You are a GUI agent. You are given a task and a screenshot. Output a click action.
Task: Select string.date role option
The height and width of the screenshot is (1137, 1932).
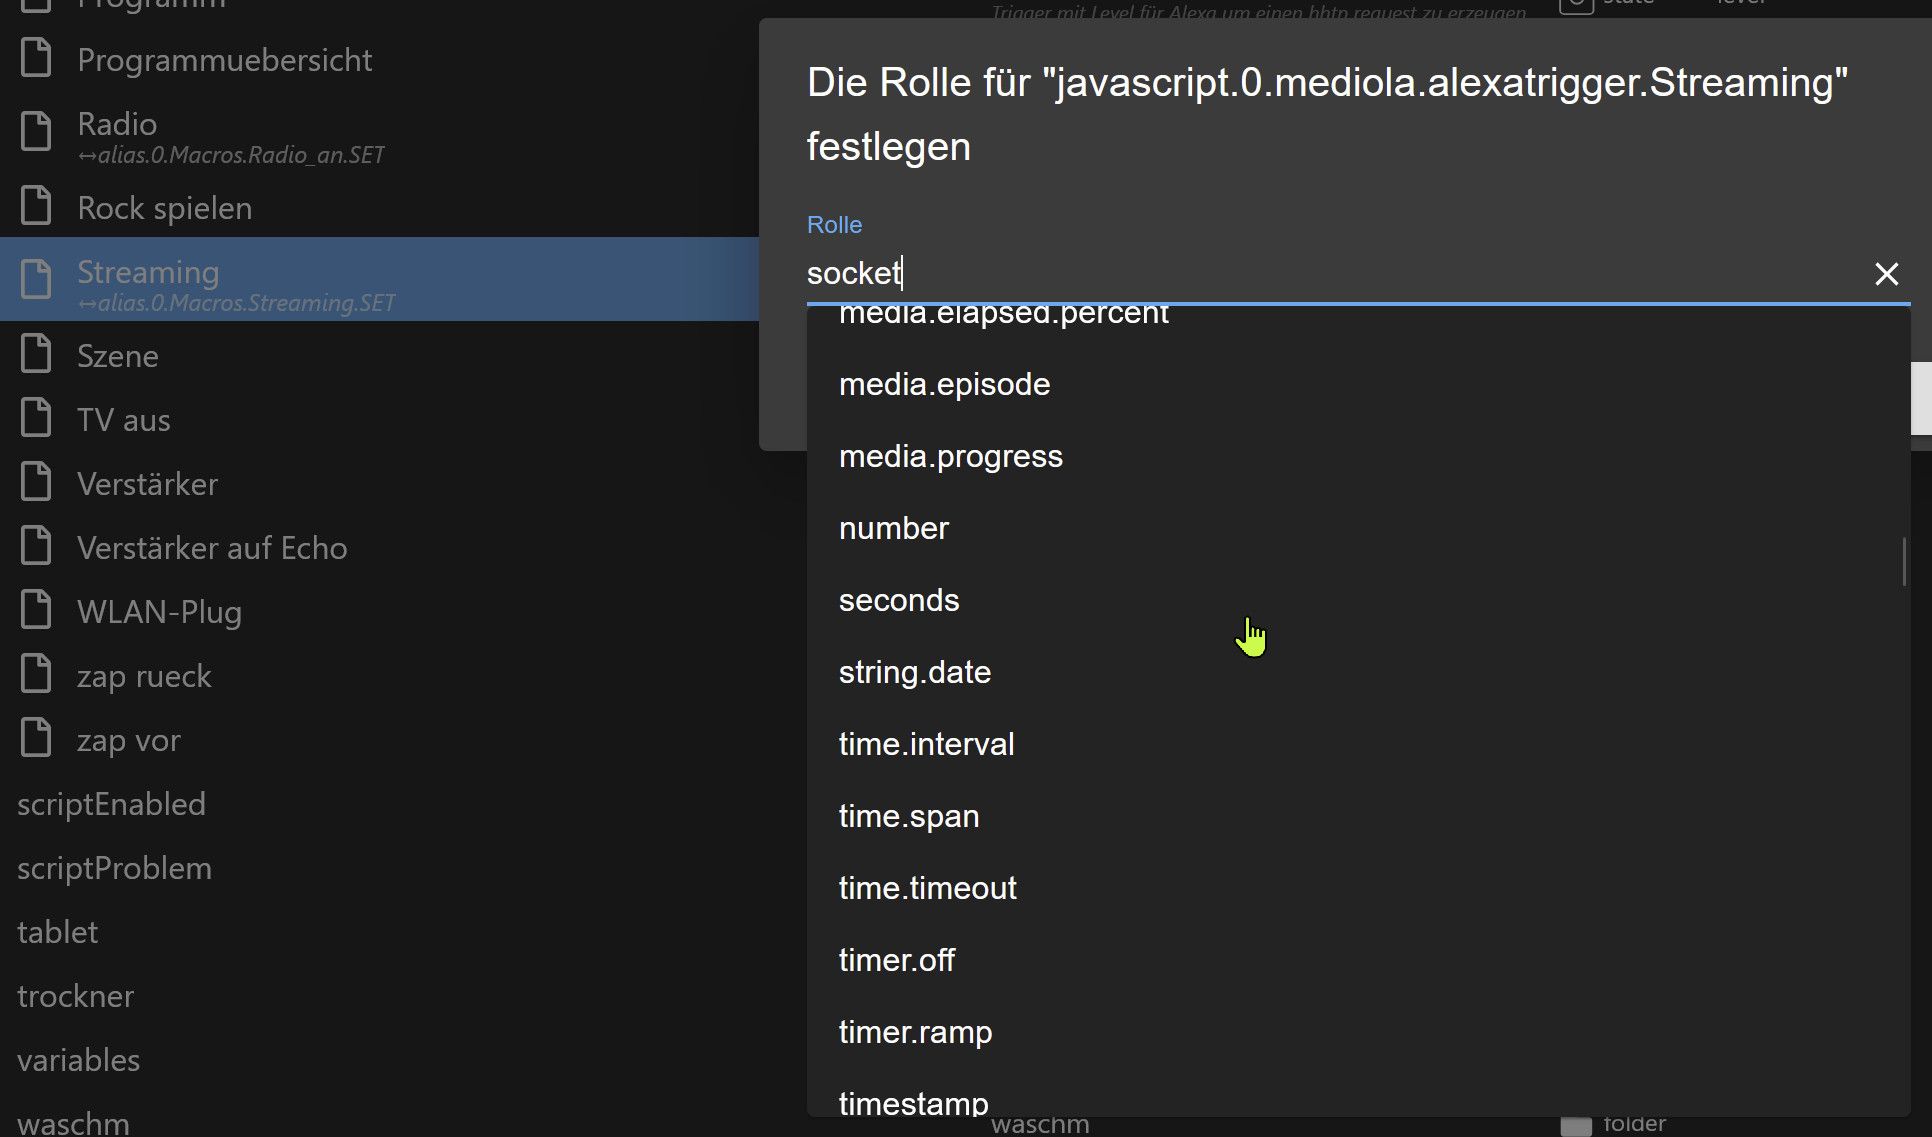point(914,673)
